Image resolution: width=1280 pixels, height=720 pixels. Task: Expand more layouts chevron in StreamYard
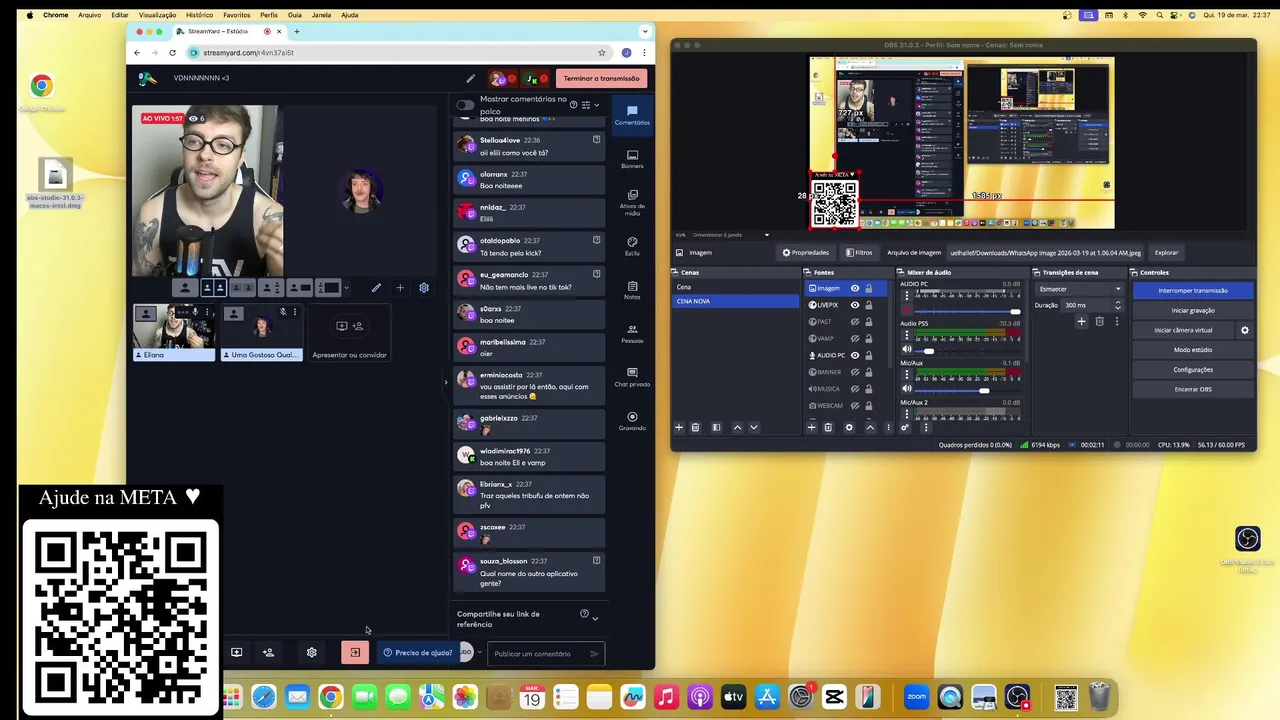pos(346,288)
